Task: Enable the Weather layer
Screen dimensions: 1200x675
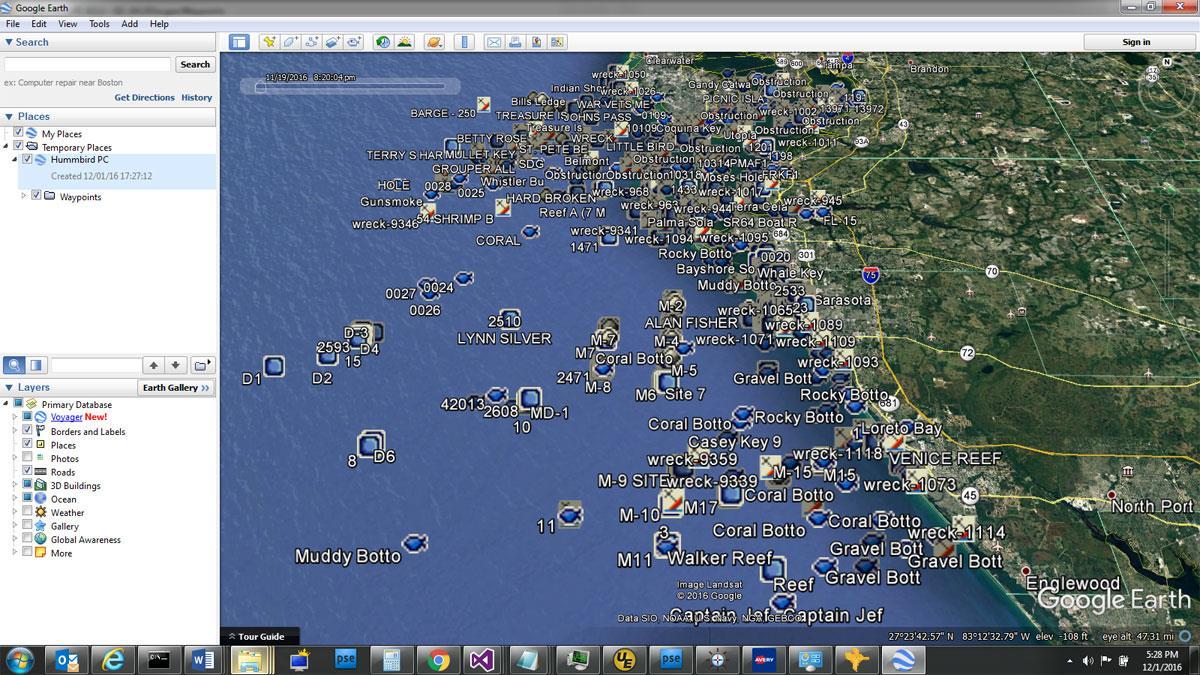Action: 27,512
